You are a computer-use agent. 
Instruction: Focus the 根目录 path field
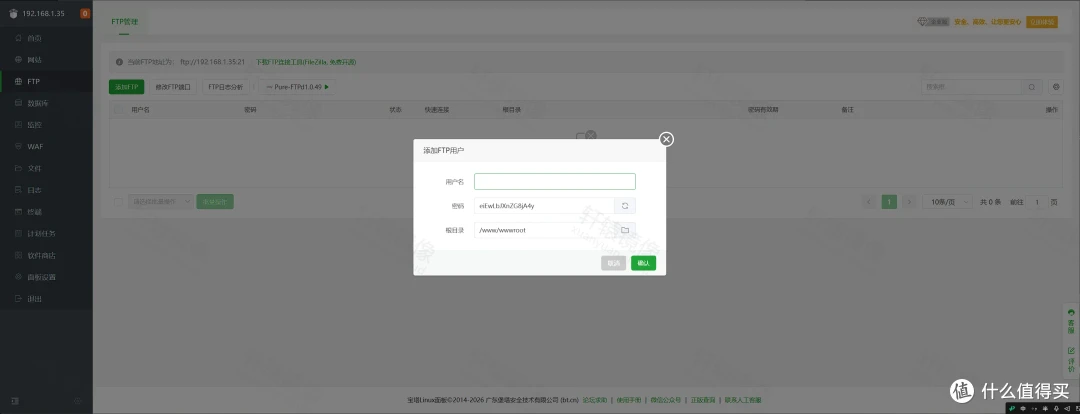(544, 230)
